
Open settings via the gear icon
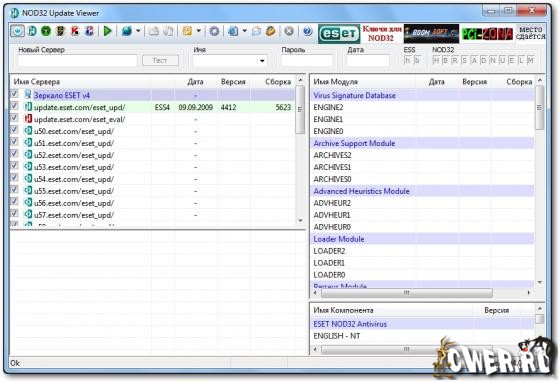click(214, 31)
